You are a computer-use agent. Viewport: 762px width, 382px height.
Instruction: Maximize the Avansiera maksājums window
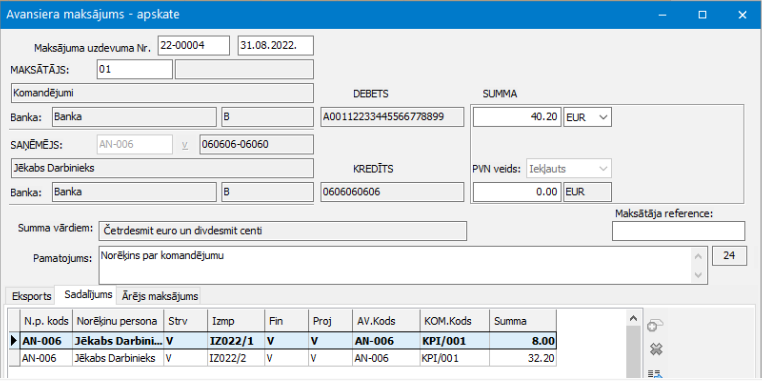click(702, 15)
